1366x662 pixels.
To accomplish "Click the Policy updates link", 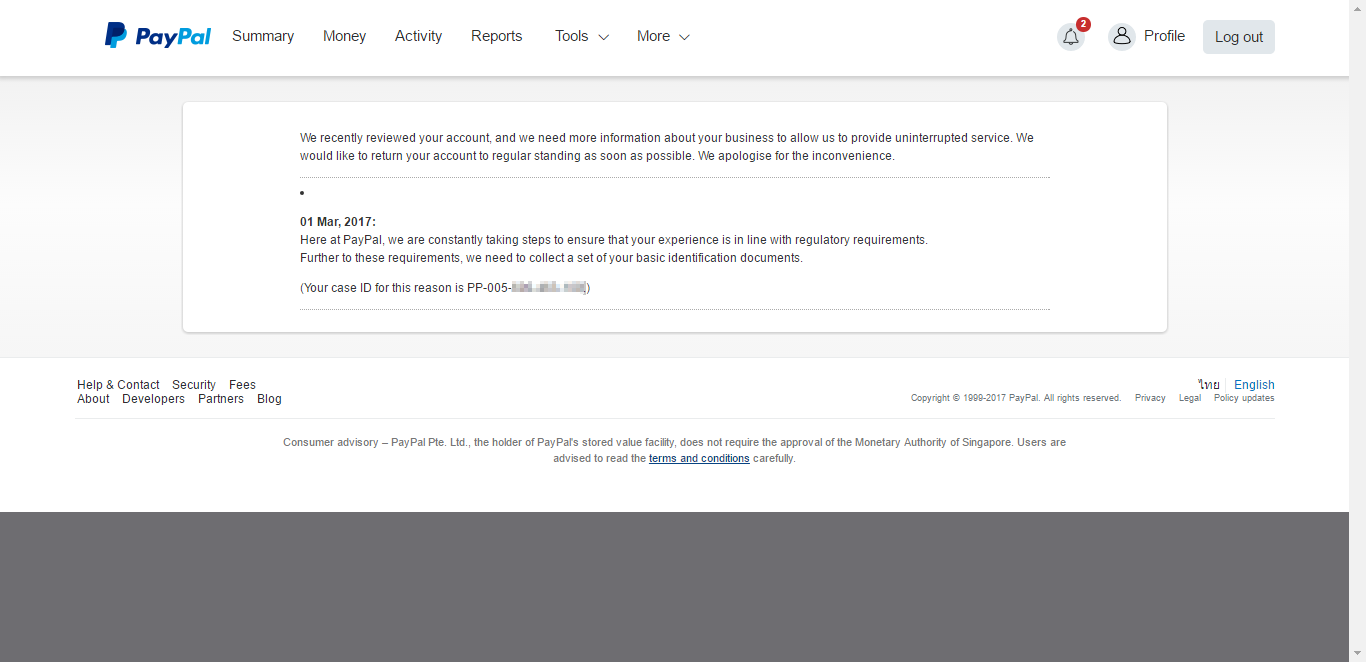I will click(x=1244, y=398).
